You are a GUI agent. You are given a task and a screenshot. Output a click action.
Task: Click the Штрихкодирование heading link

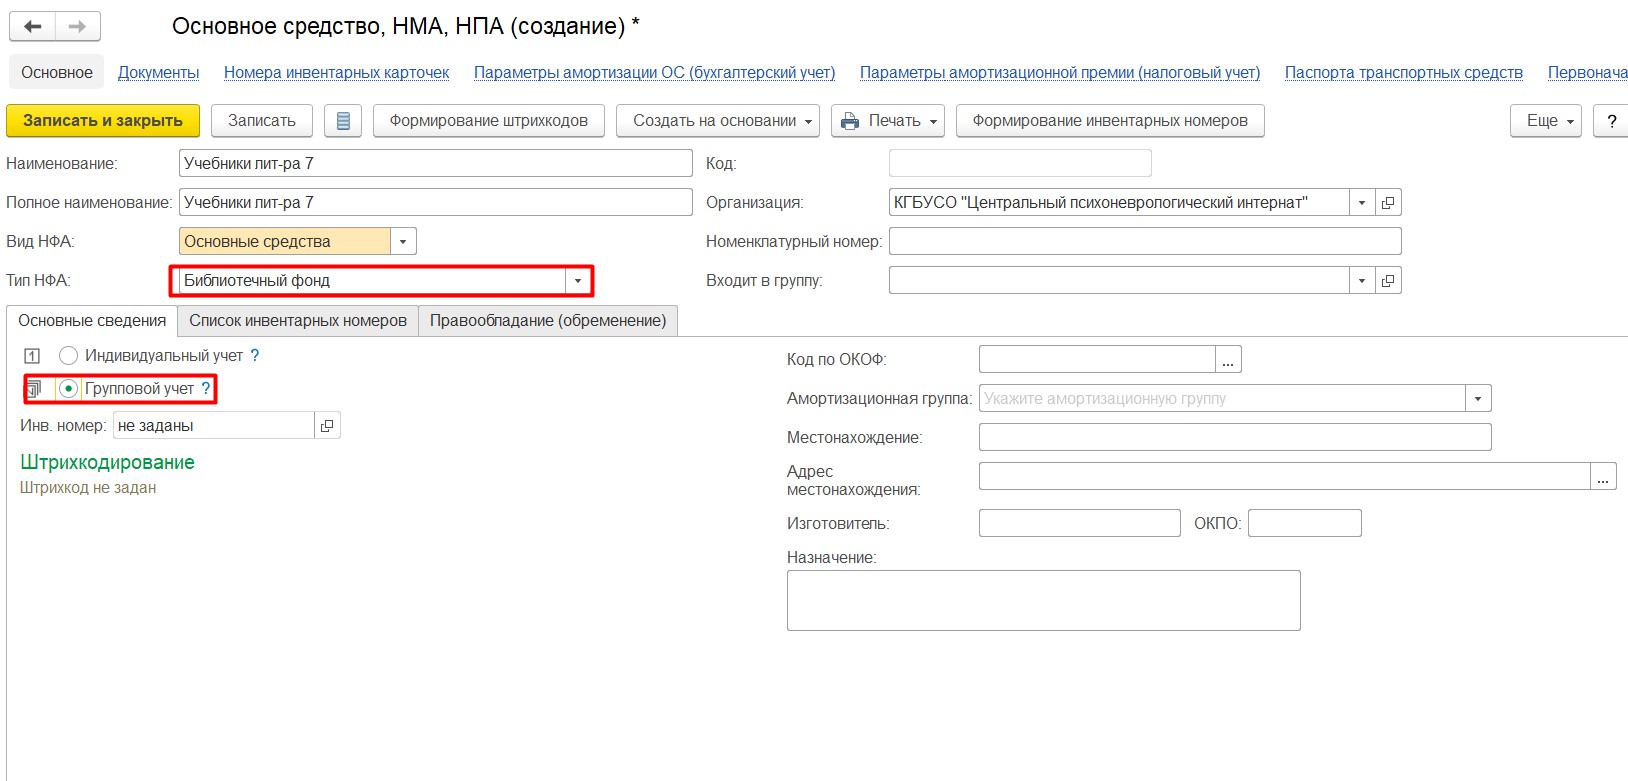pyautogui.click(x=107, y=463)
